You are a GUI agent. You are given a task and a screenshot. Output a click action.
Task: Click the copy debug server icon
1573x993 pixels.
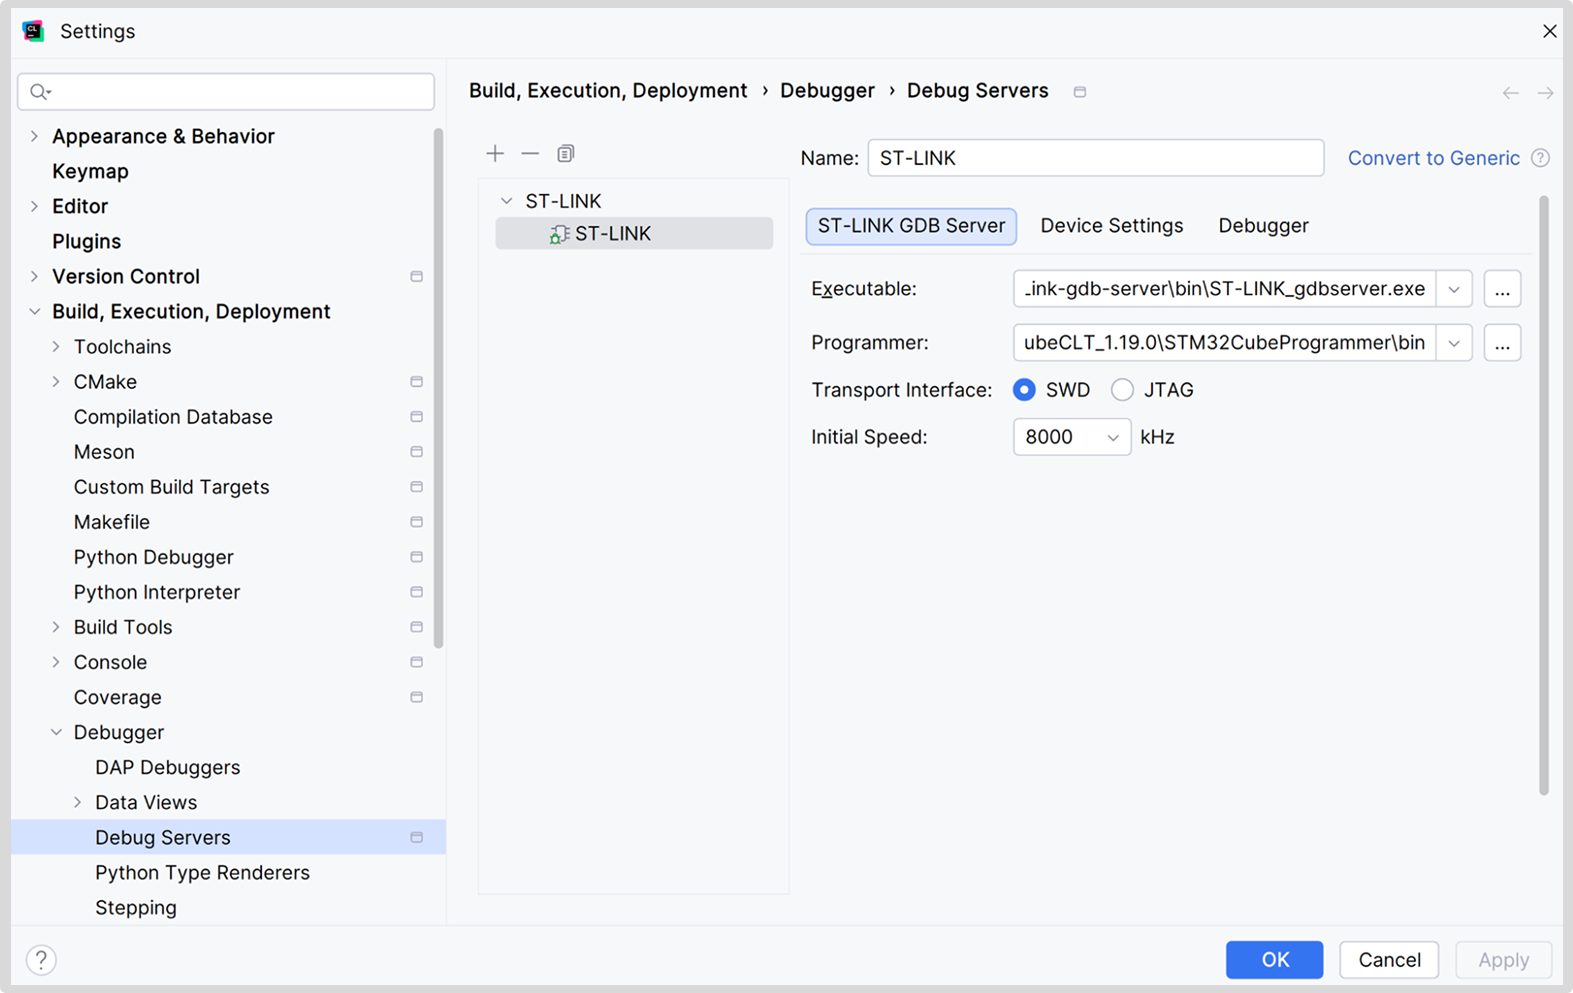pyautogui.click(x=566, y=153)
